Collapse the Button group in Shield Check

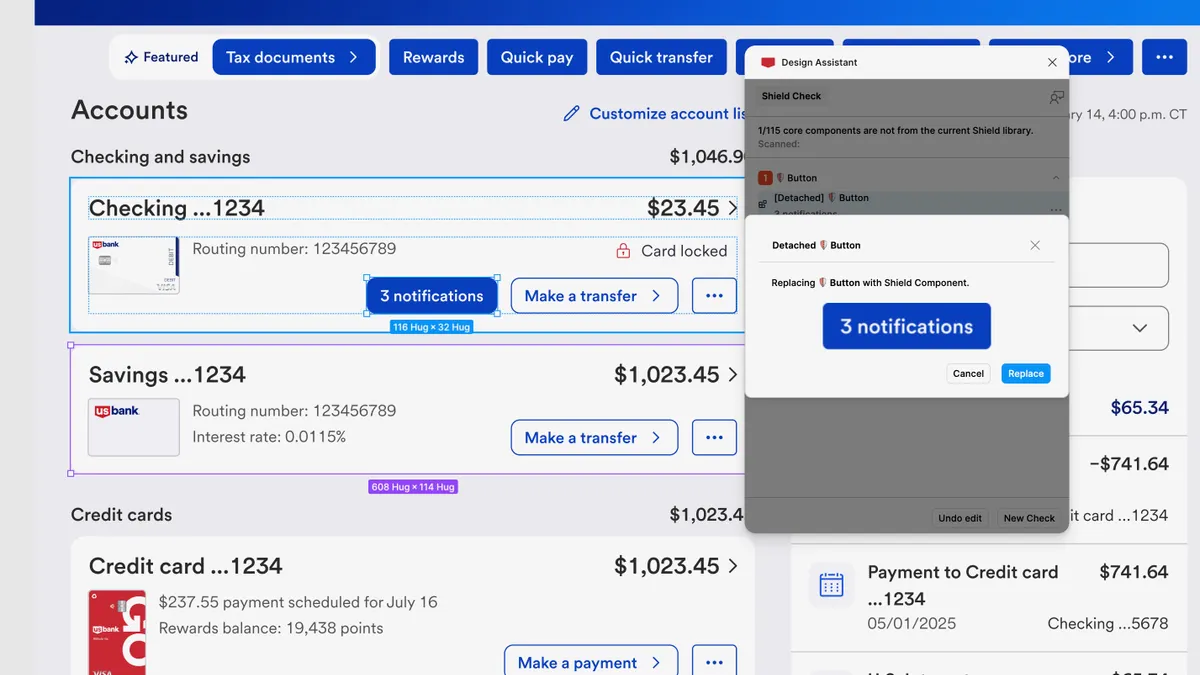click(1056, 177)
